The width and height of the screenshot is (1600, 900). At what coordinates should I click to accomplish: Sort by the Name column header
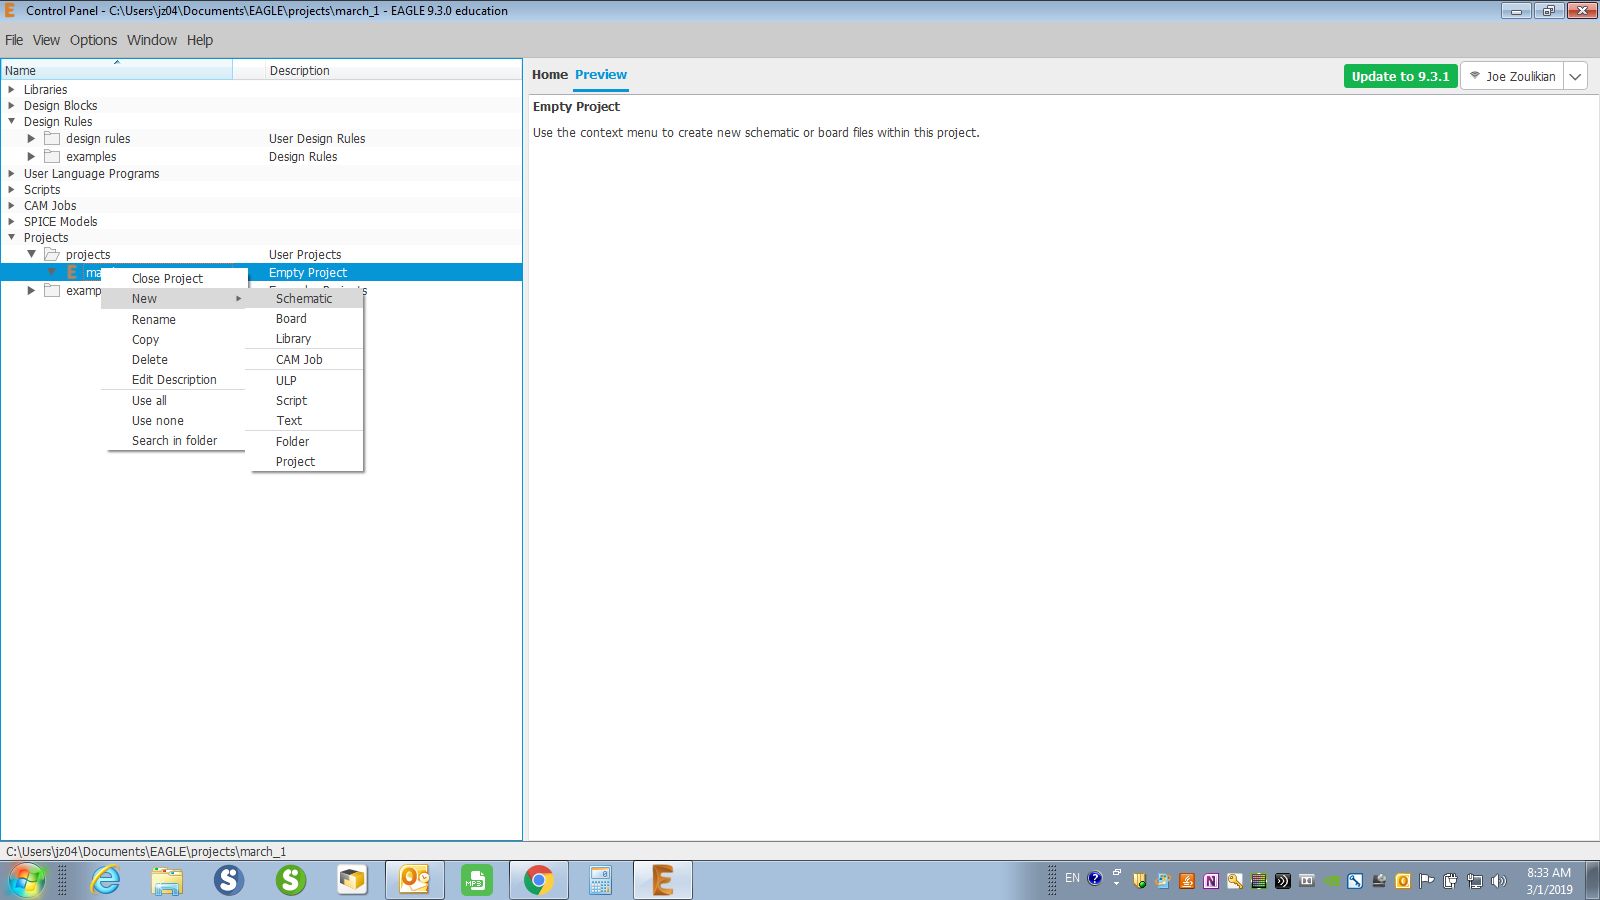pyautogui.click(x=117, y=70)
